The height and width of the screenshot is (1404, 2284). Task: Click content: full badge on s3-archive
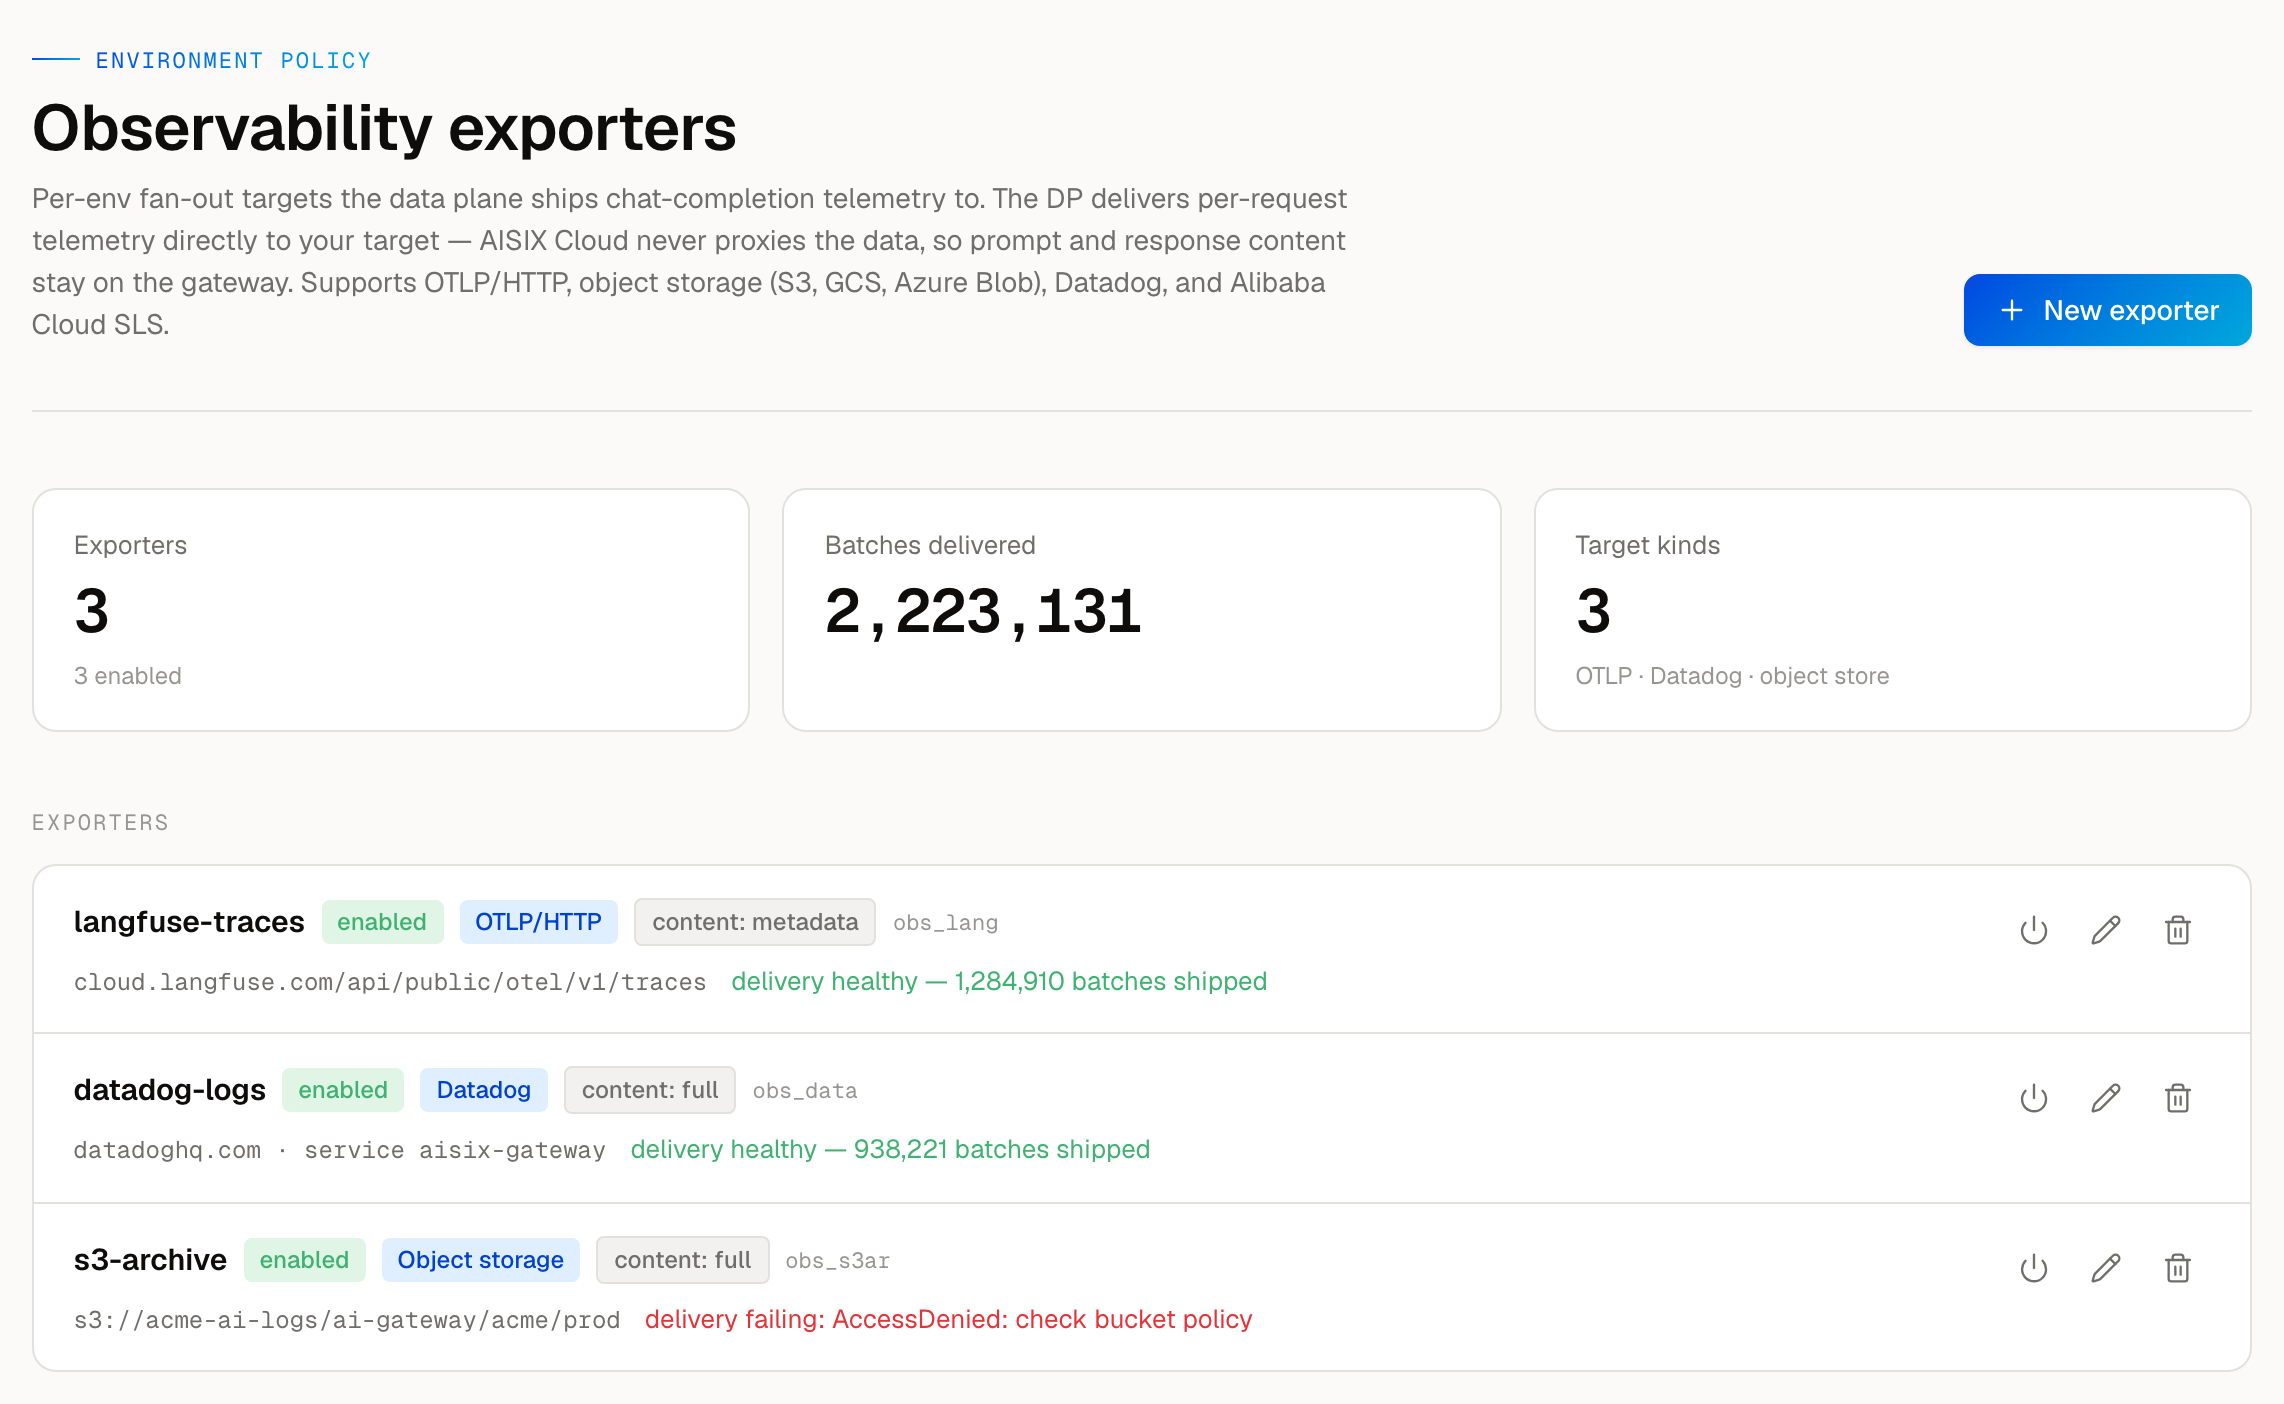point(683,1260)
